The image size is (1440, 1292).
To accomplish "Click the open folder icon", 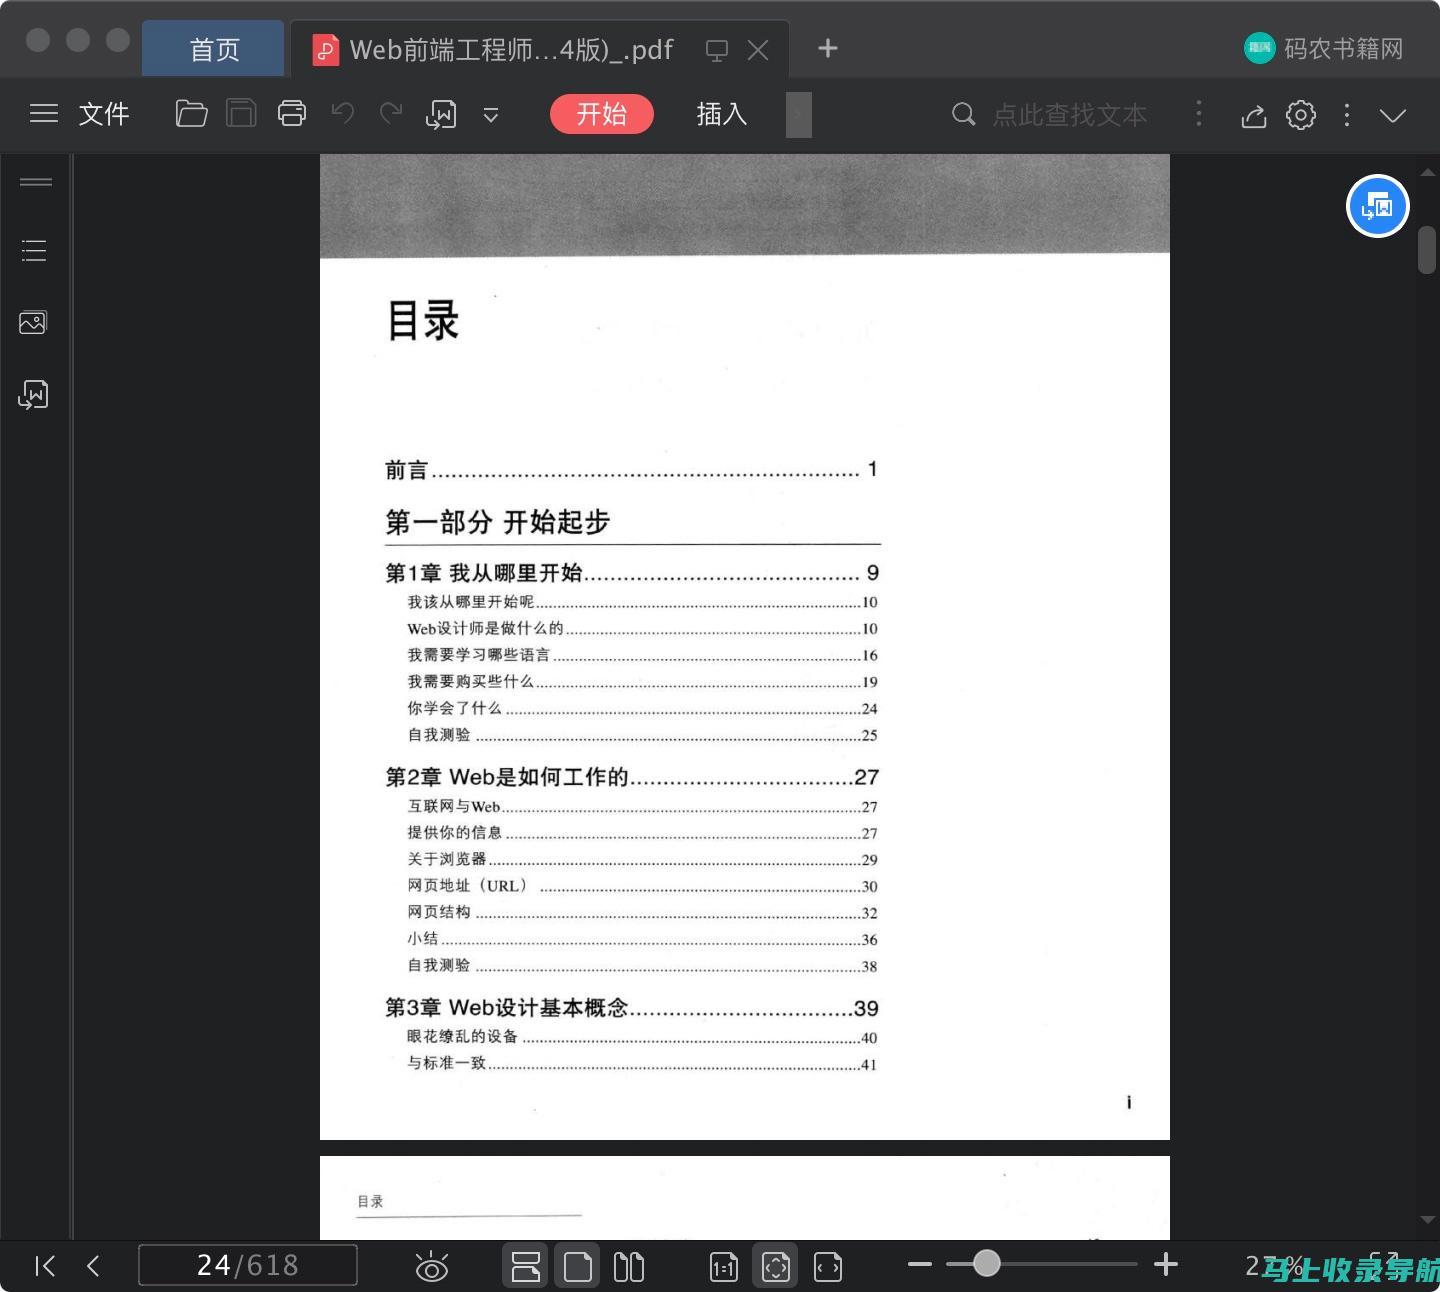I will (191, 114).
